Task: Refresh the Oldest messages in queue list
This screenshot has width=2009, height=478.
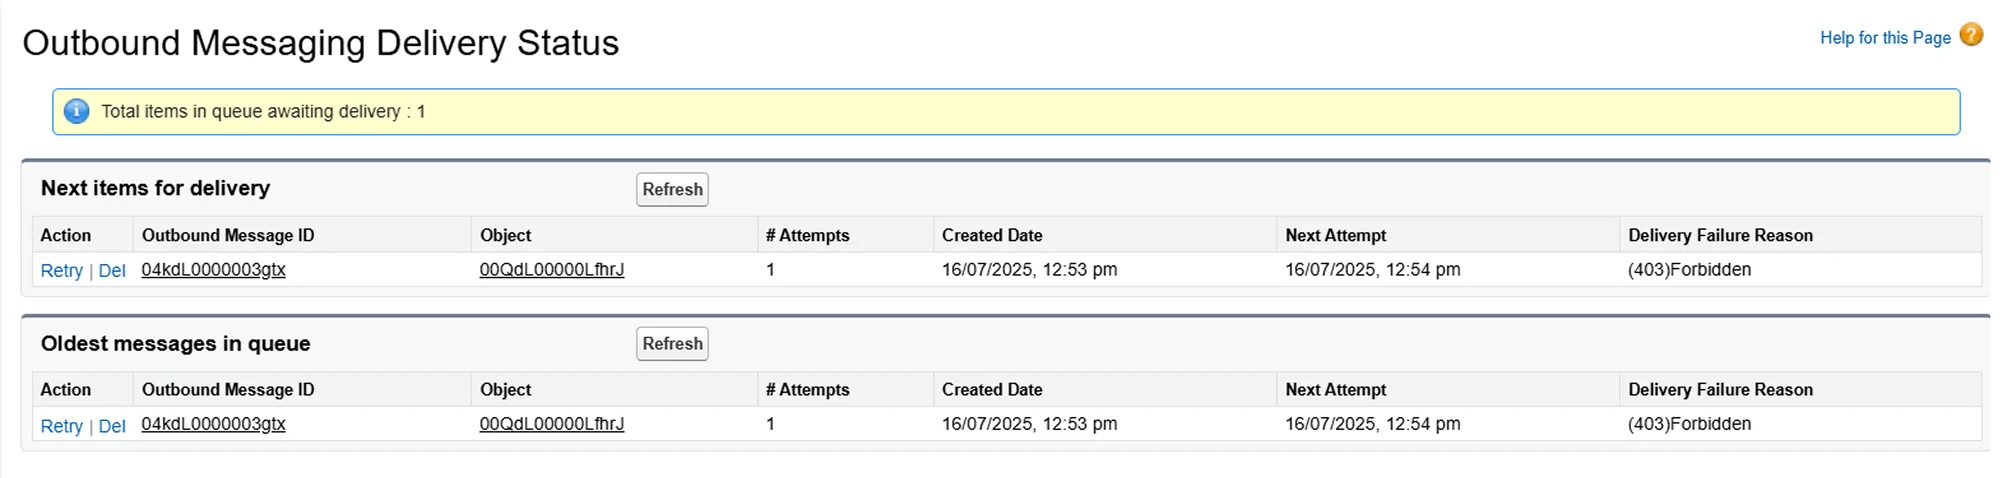Action: (672, 344)
